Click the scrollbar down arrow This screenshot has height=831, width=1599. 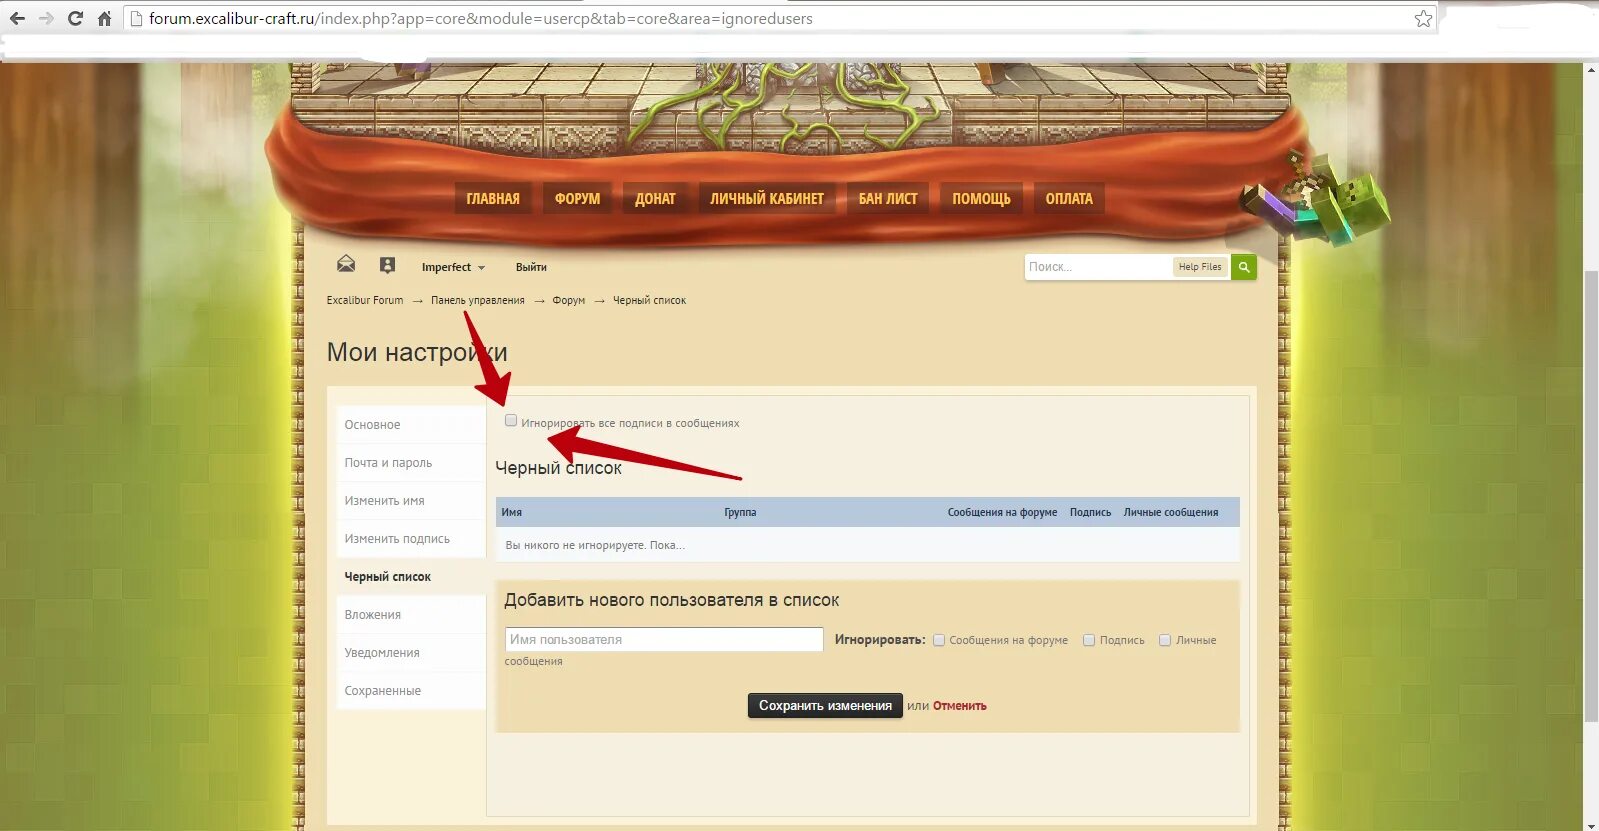click(1591, 825)
